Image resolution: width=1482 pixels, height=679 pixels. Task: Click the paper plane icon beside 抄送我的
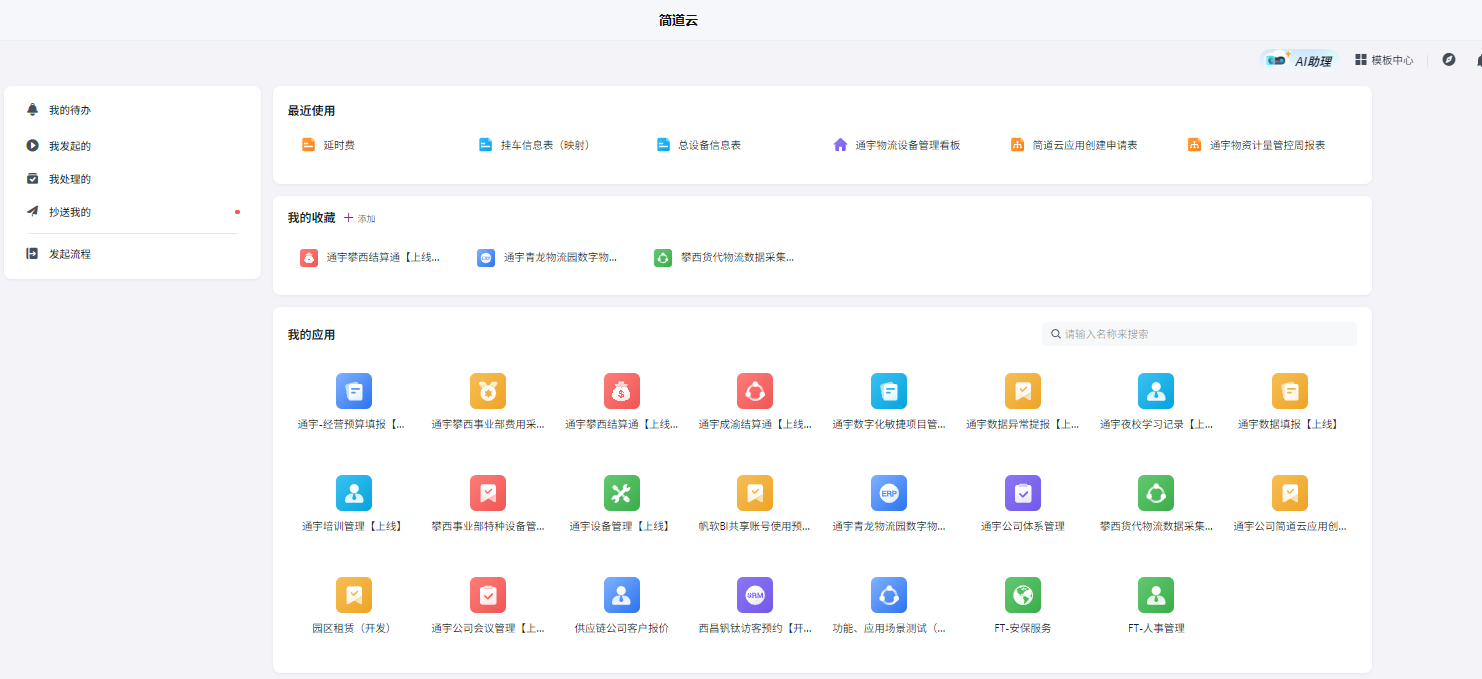pyautogui.click(x=32, y=212)
